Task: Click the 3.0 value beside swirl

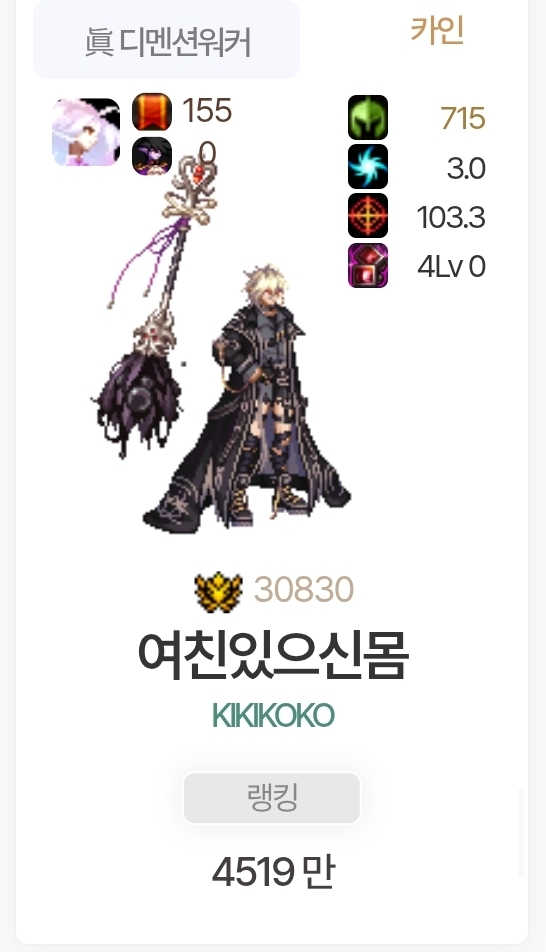Action: (466, 168)
